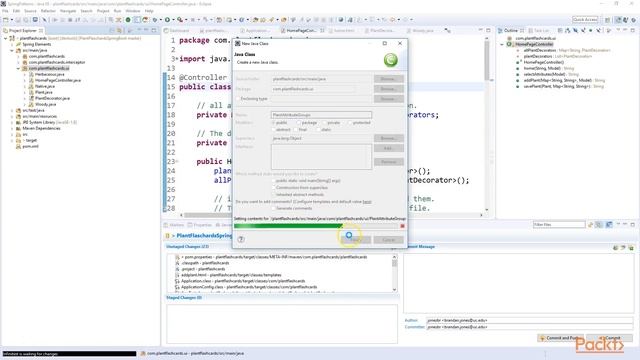
Task: Open the New item toolbar icon
Action: pyautogui.click(x=6, y=20)
